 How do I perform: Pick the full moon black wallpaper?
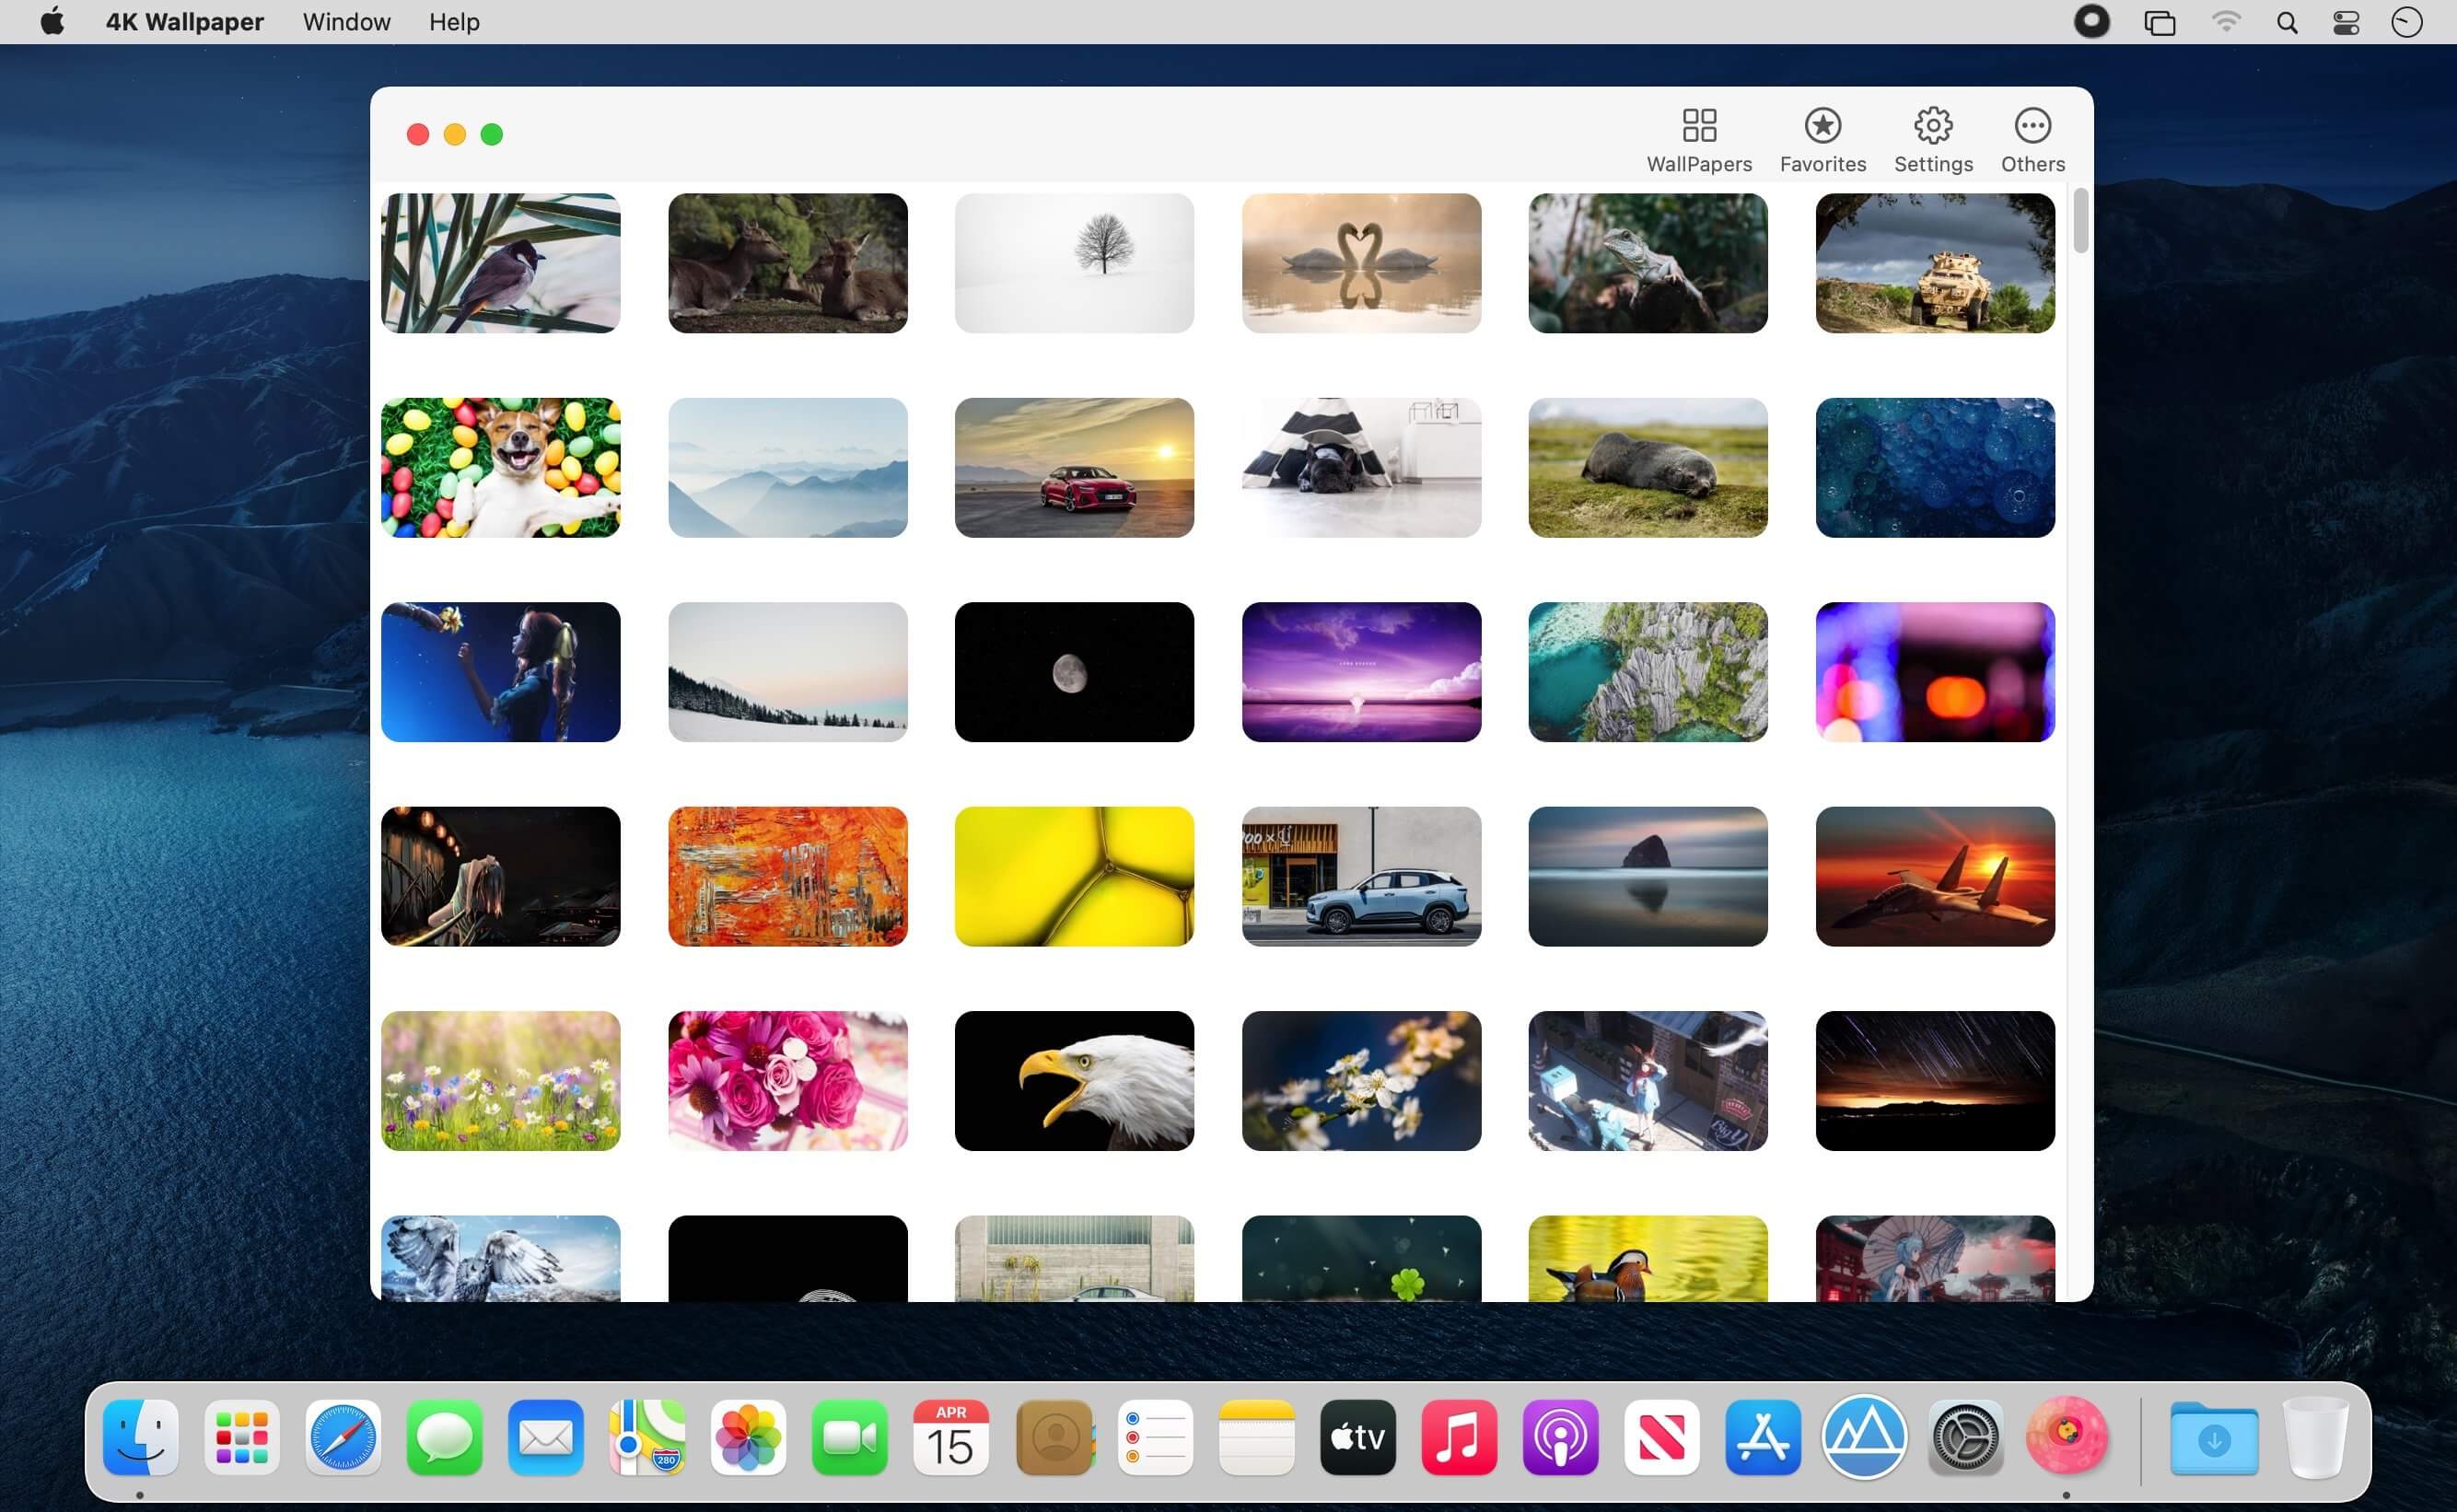[1074, 672]
